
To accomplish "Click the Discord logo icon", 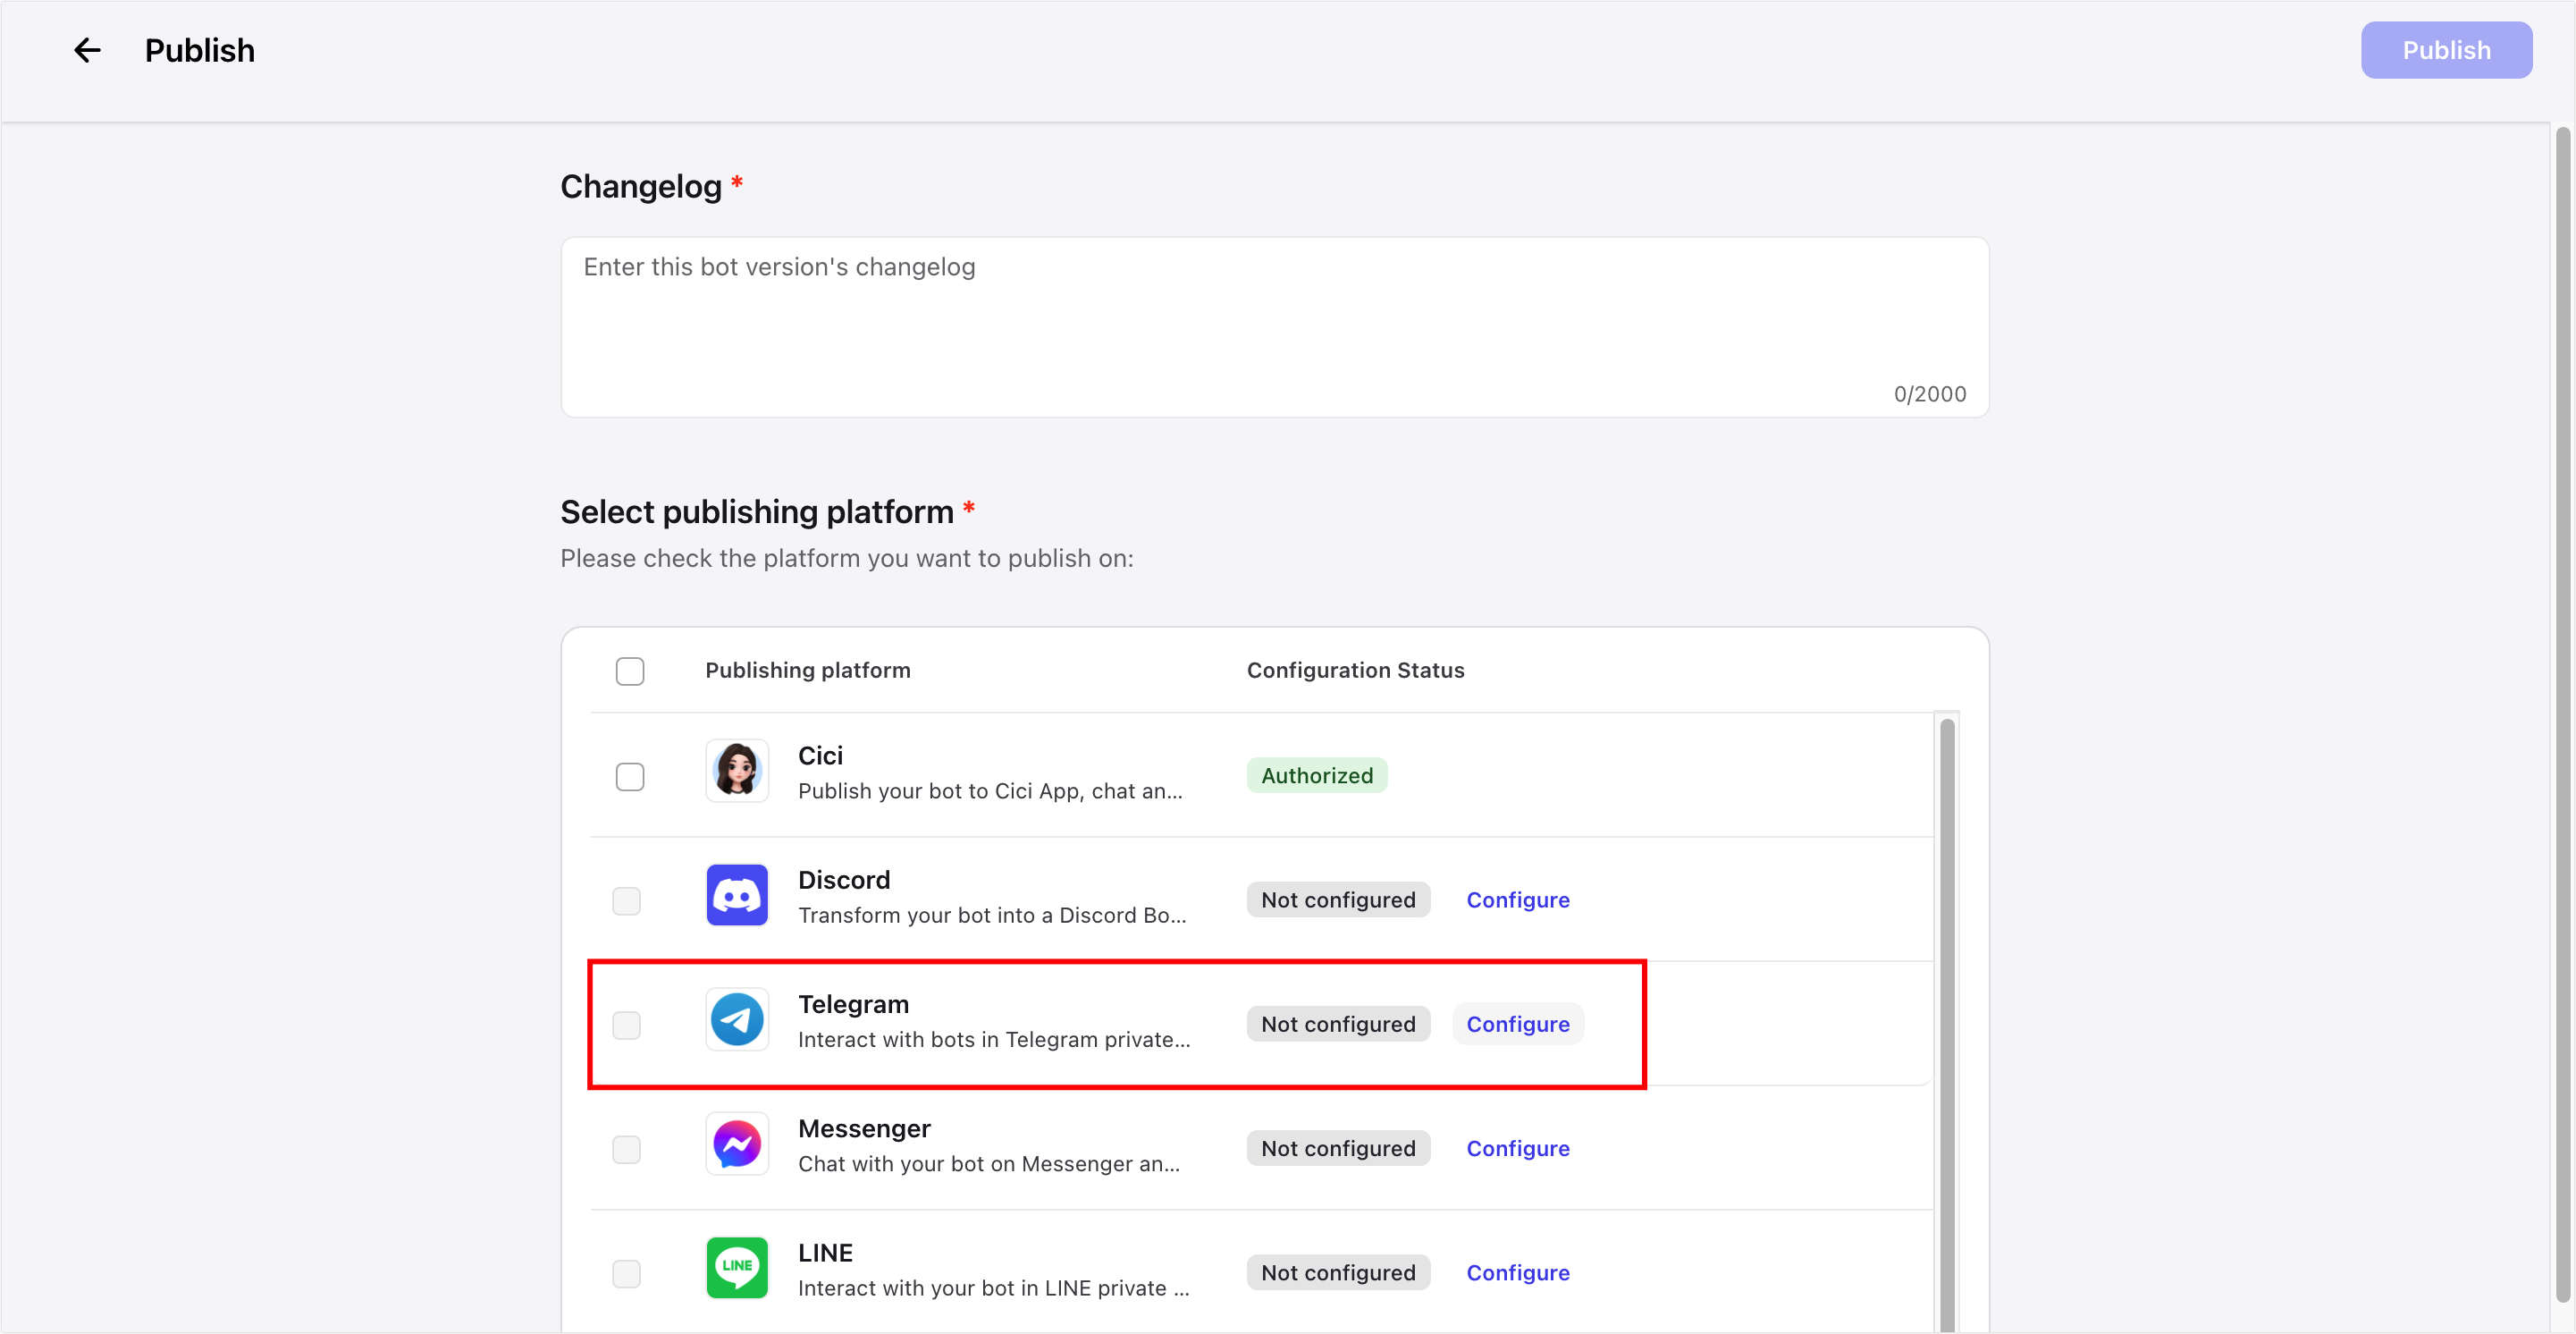I will [737, 895].
